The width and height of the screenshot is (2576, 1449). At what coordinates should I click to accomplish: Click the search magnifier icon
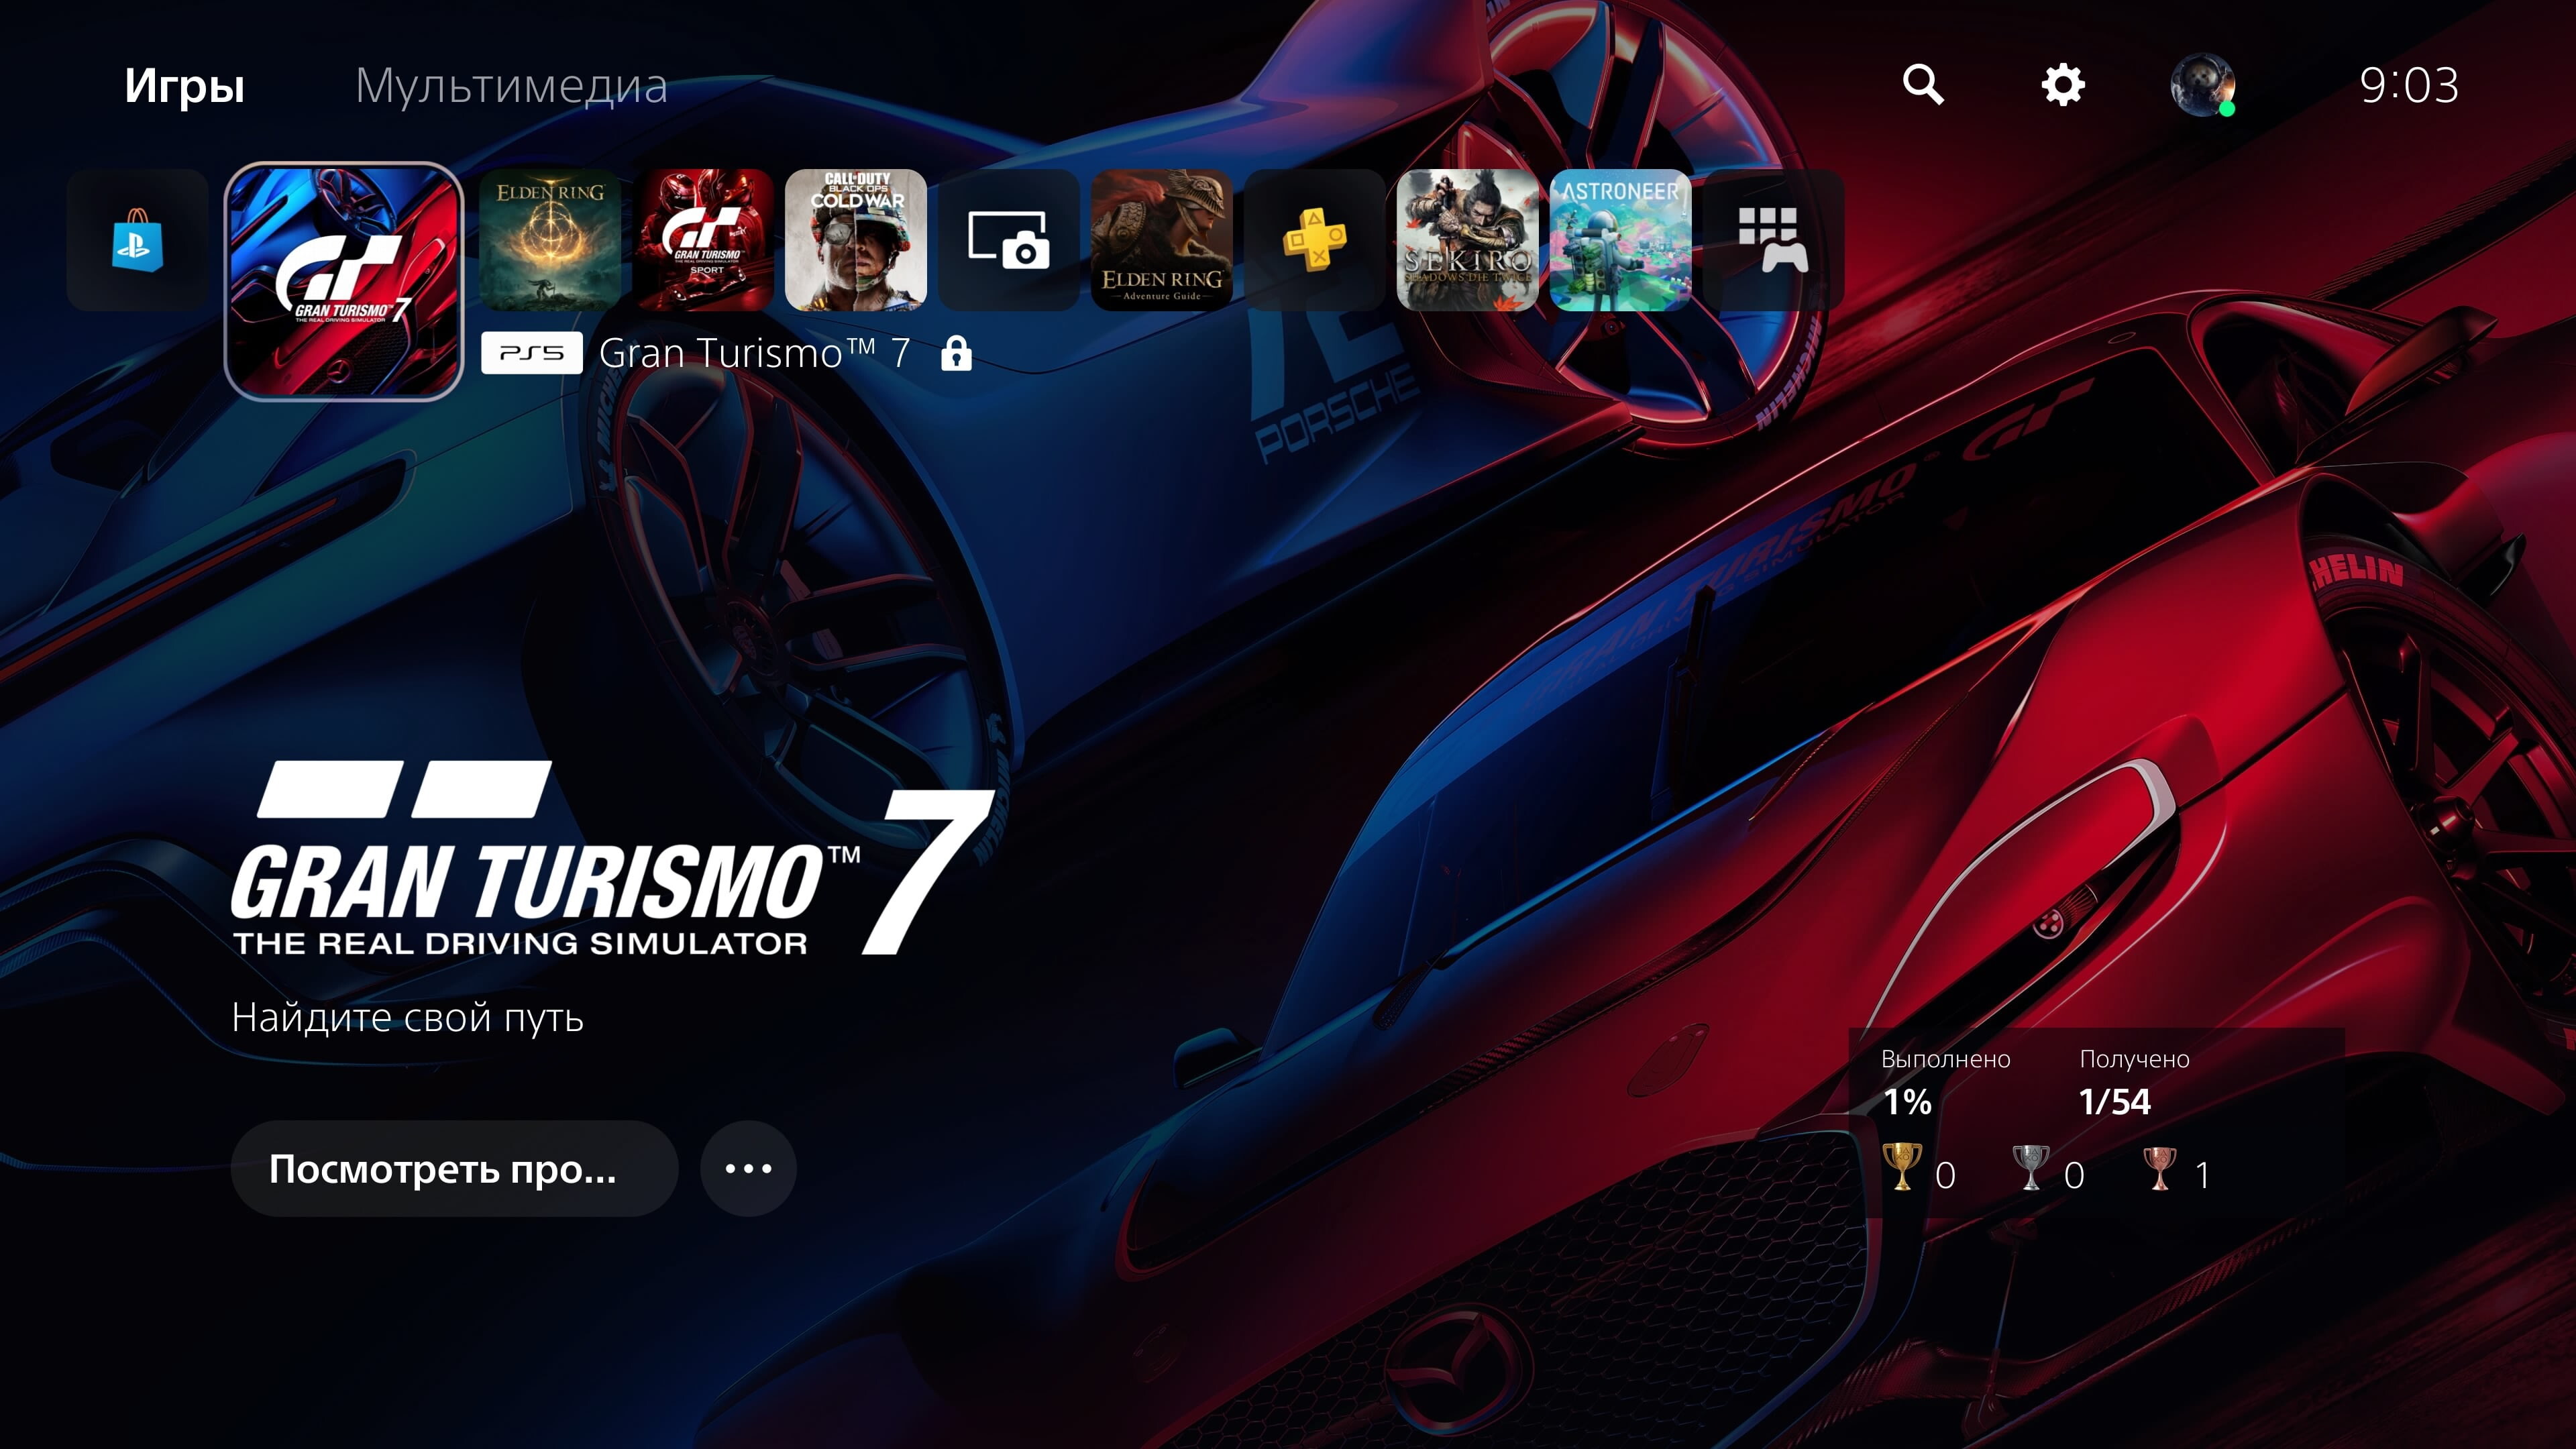click(1923, 85)
